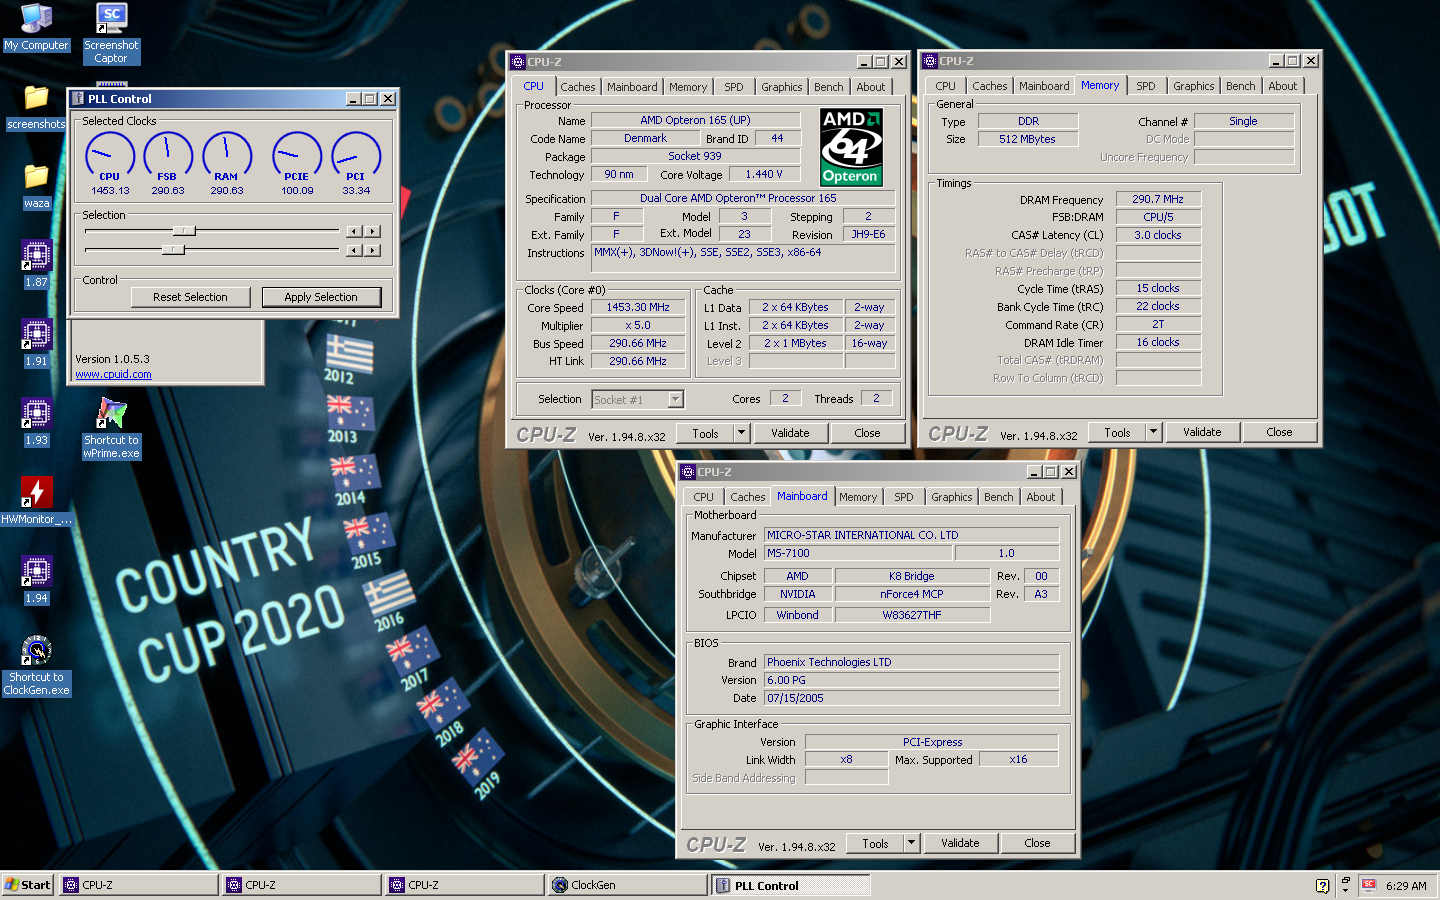Click the PLL Control title bar icon
1440x900 pixels.
tap(77, 99)
